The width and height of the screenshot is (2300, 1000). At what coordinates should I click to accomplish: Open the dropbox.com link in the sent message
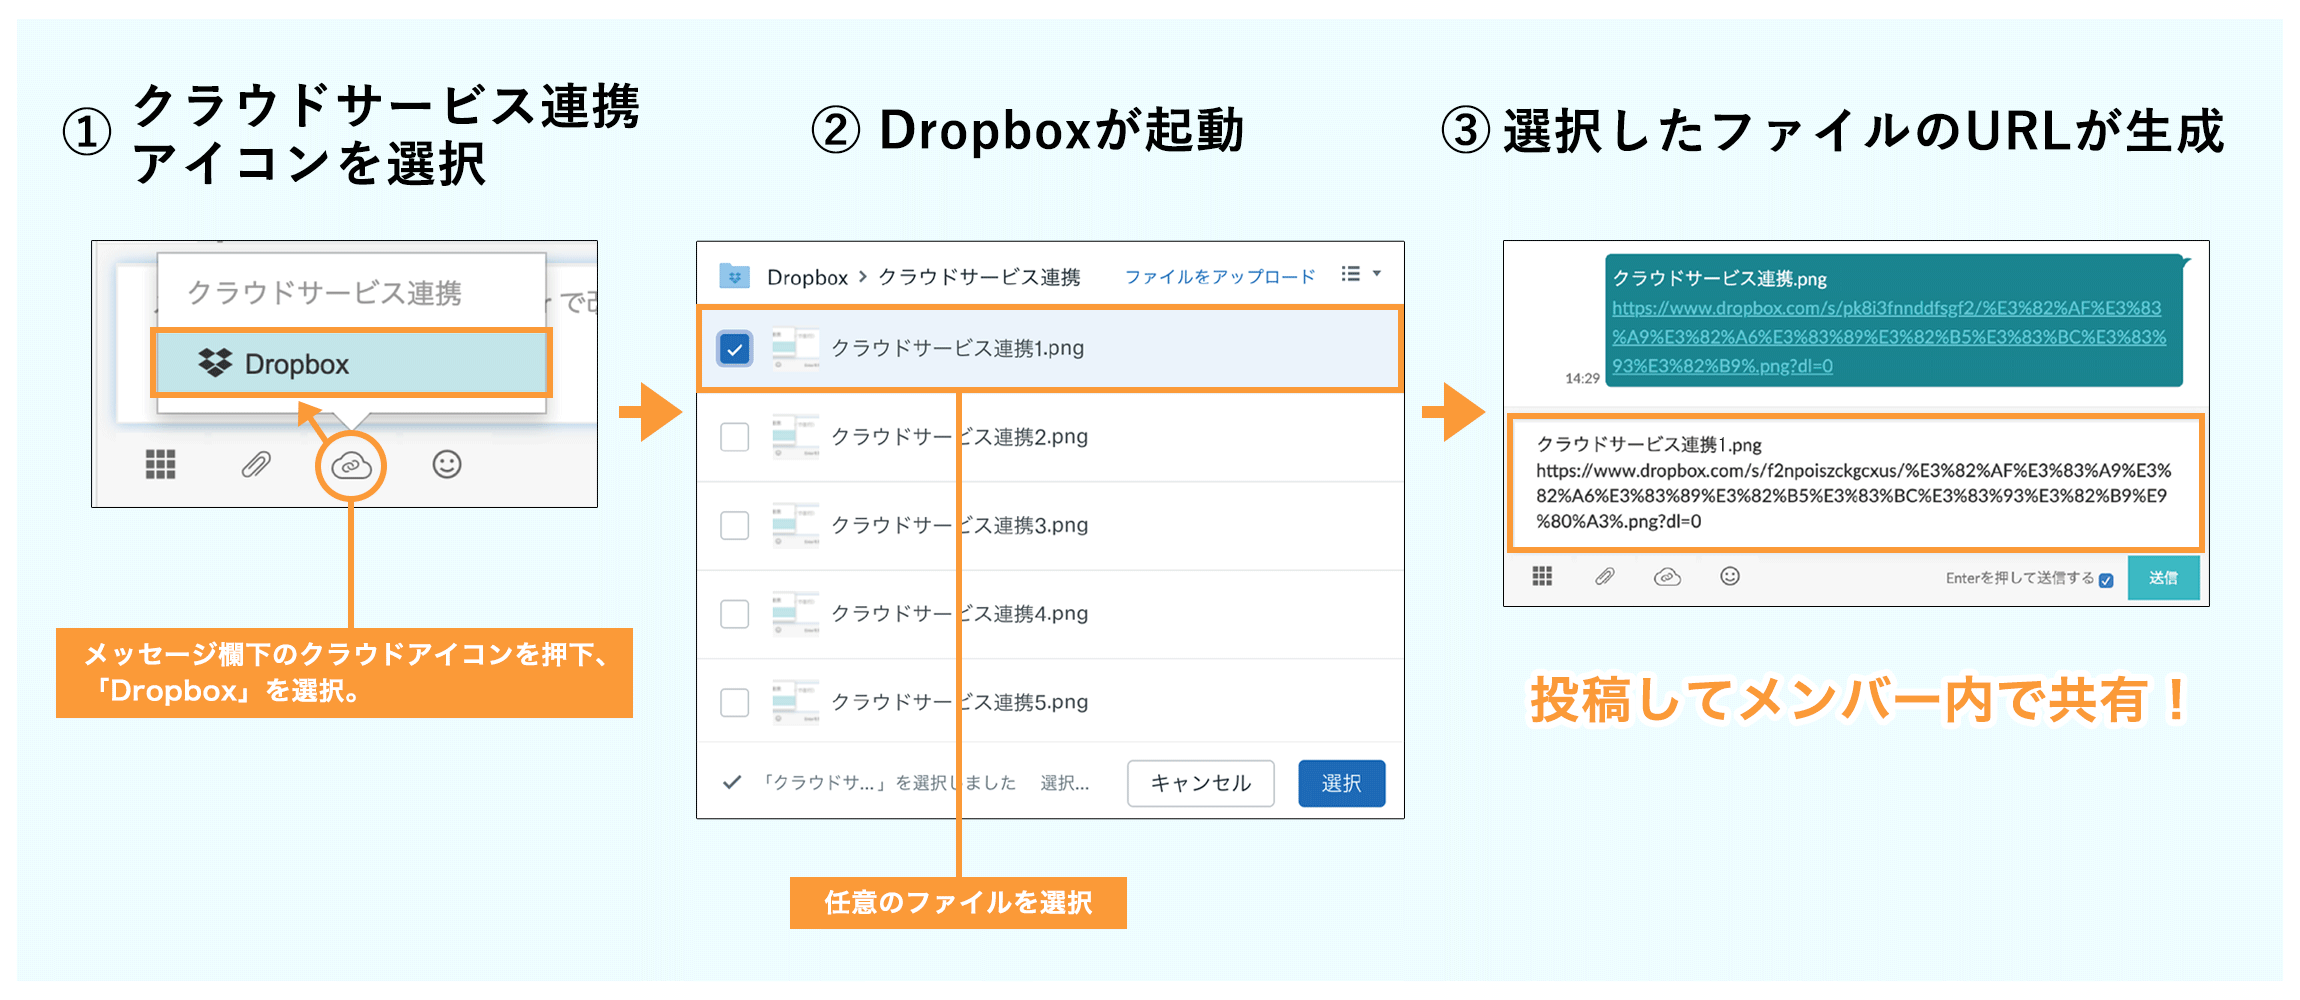tap(1888, 337)
